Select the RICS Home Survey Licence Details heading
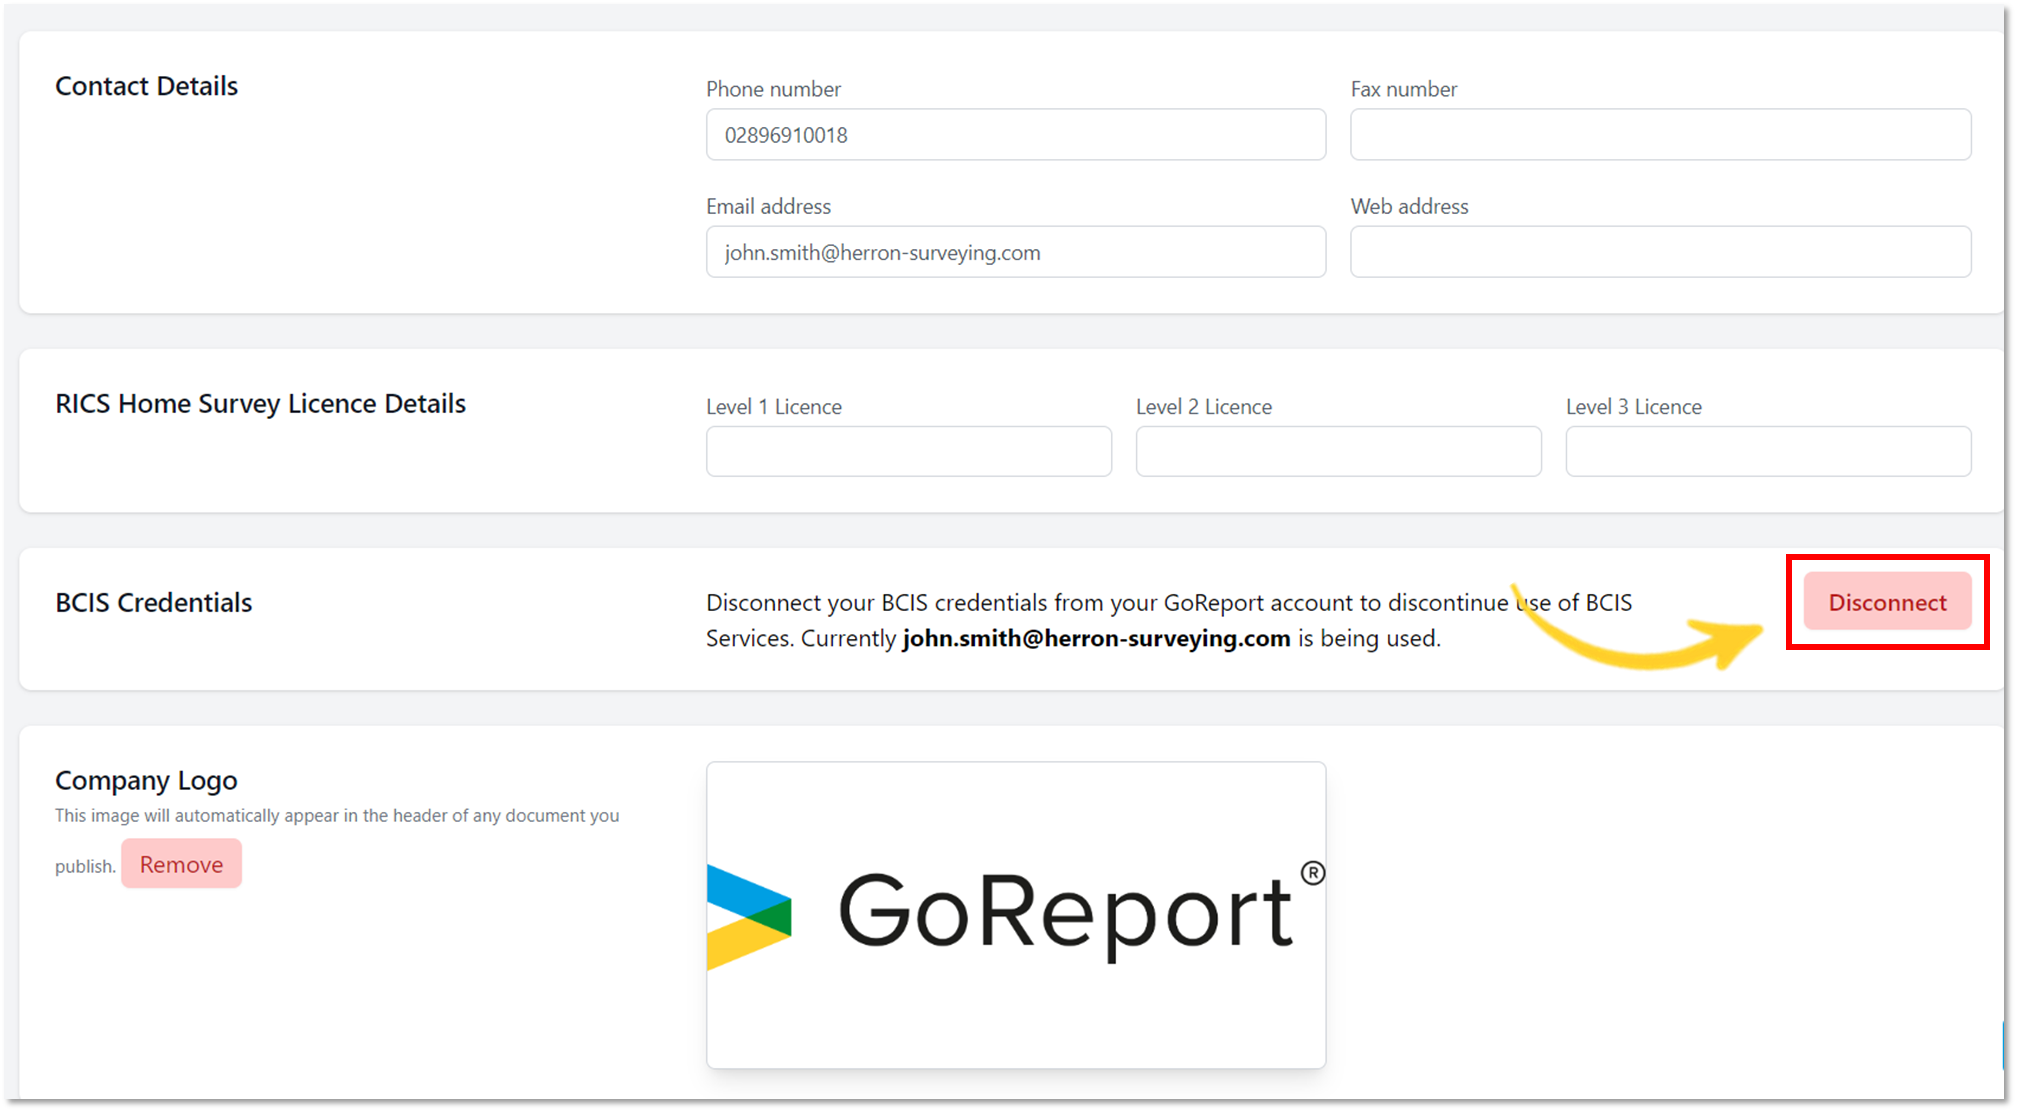Screen dimensions: 2017x1112 260,404
